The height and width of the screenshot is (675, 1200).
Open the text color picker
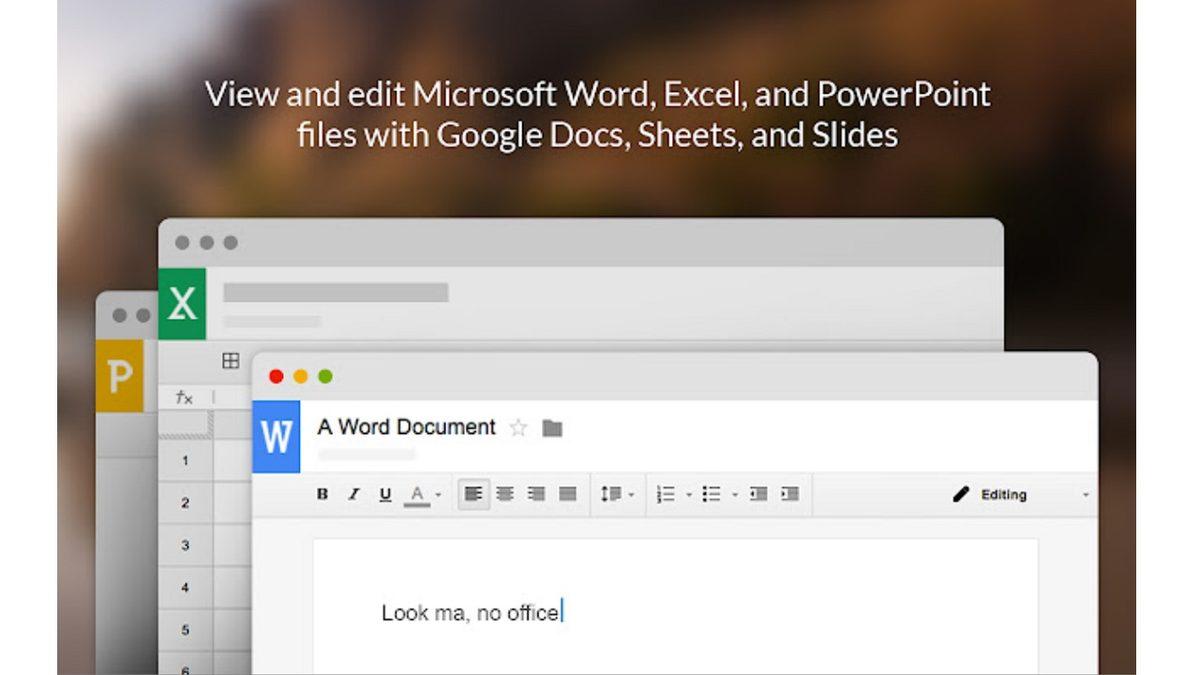point(418,493)
